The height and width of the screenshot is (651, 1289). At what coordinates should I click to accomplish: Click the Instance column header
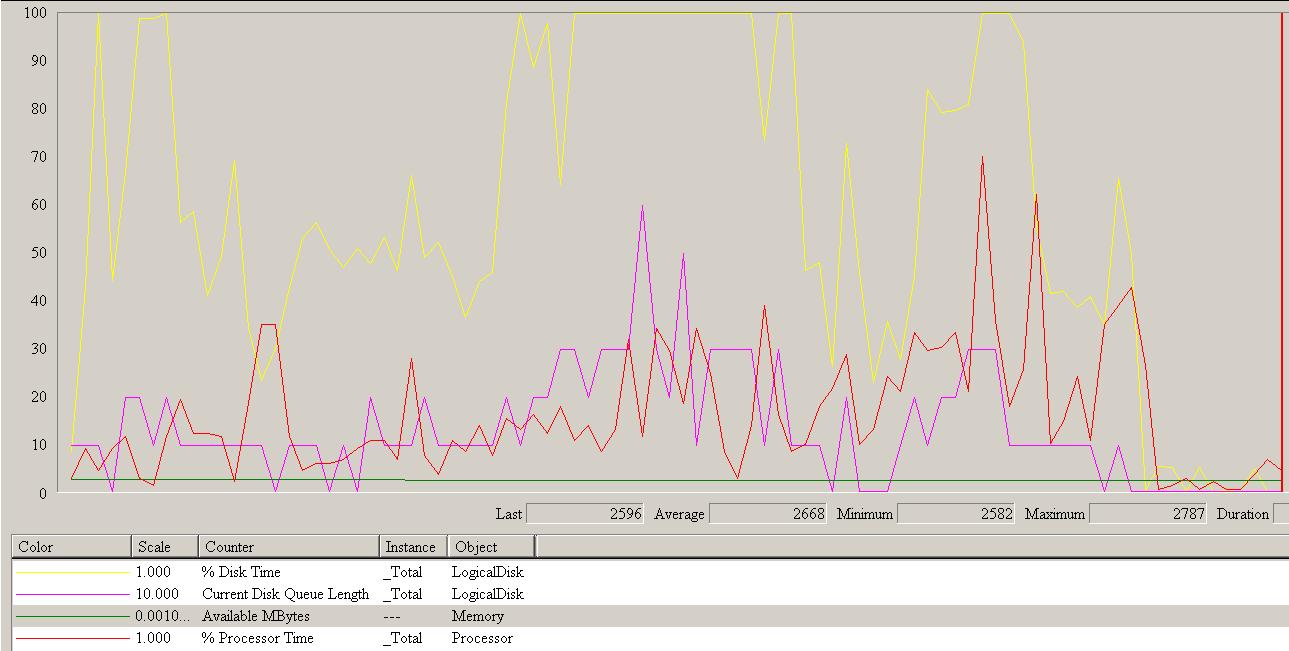tap(410, 547)
